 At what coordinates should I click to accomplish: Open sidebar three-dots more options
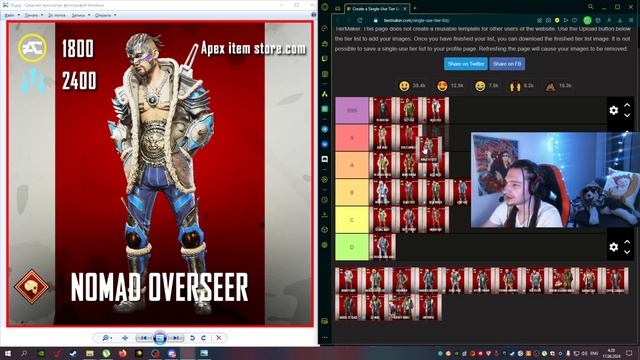coord(325,338)
